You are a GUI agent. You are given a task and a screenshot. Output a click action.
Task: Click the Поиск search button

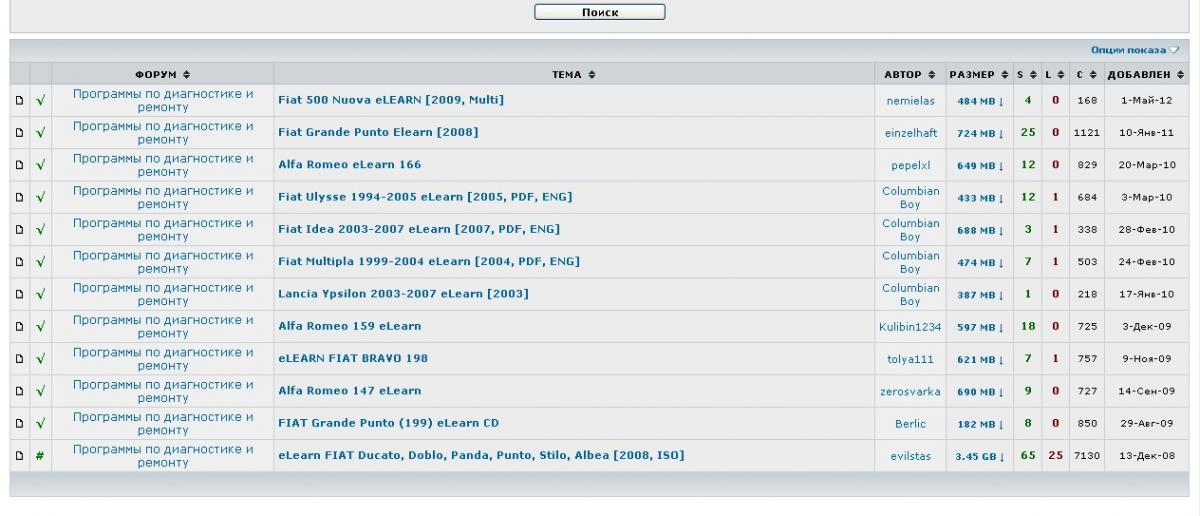600,13
